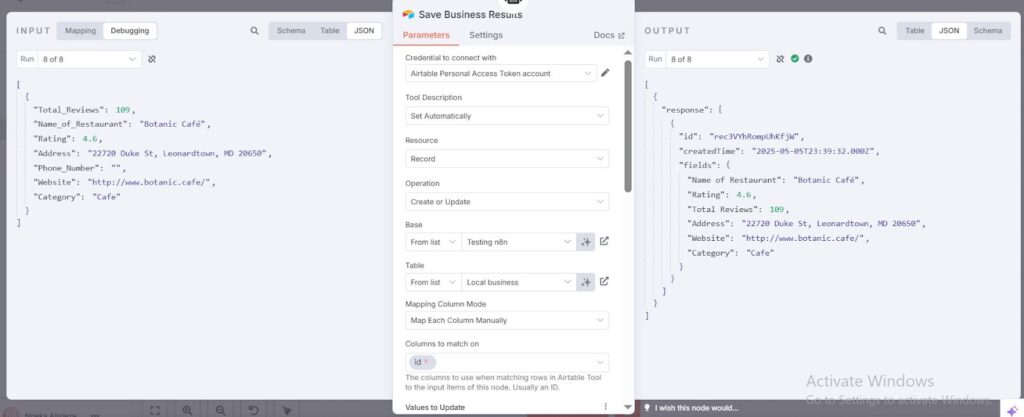Image resolution: width=1024 pixels, height=417 pixels.
Task: Click output createdTime value
Action: (x=813, y=151)
